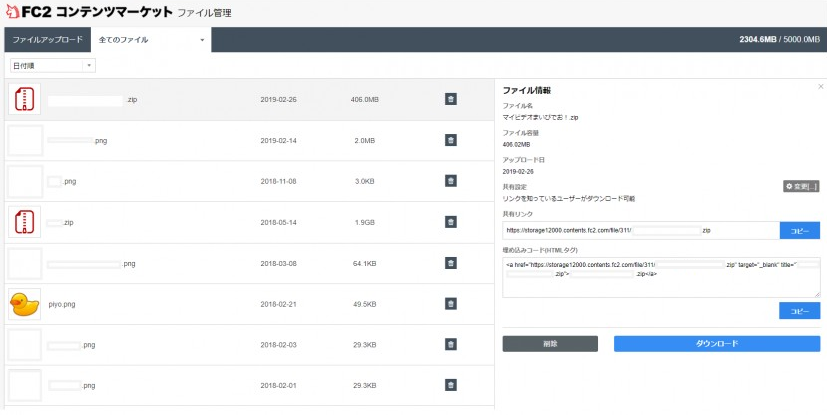Copy the HTML embed code

pyautogui.click(x=799, y=311)
